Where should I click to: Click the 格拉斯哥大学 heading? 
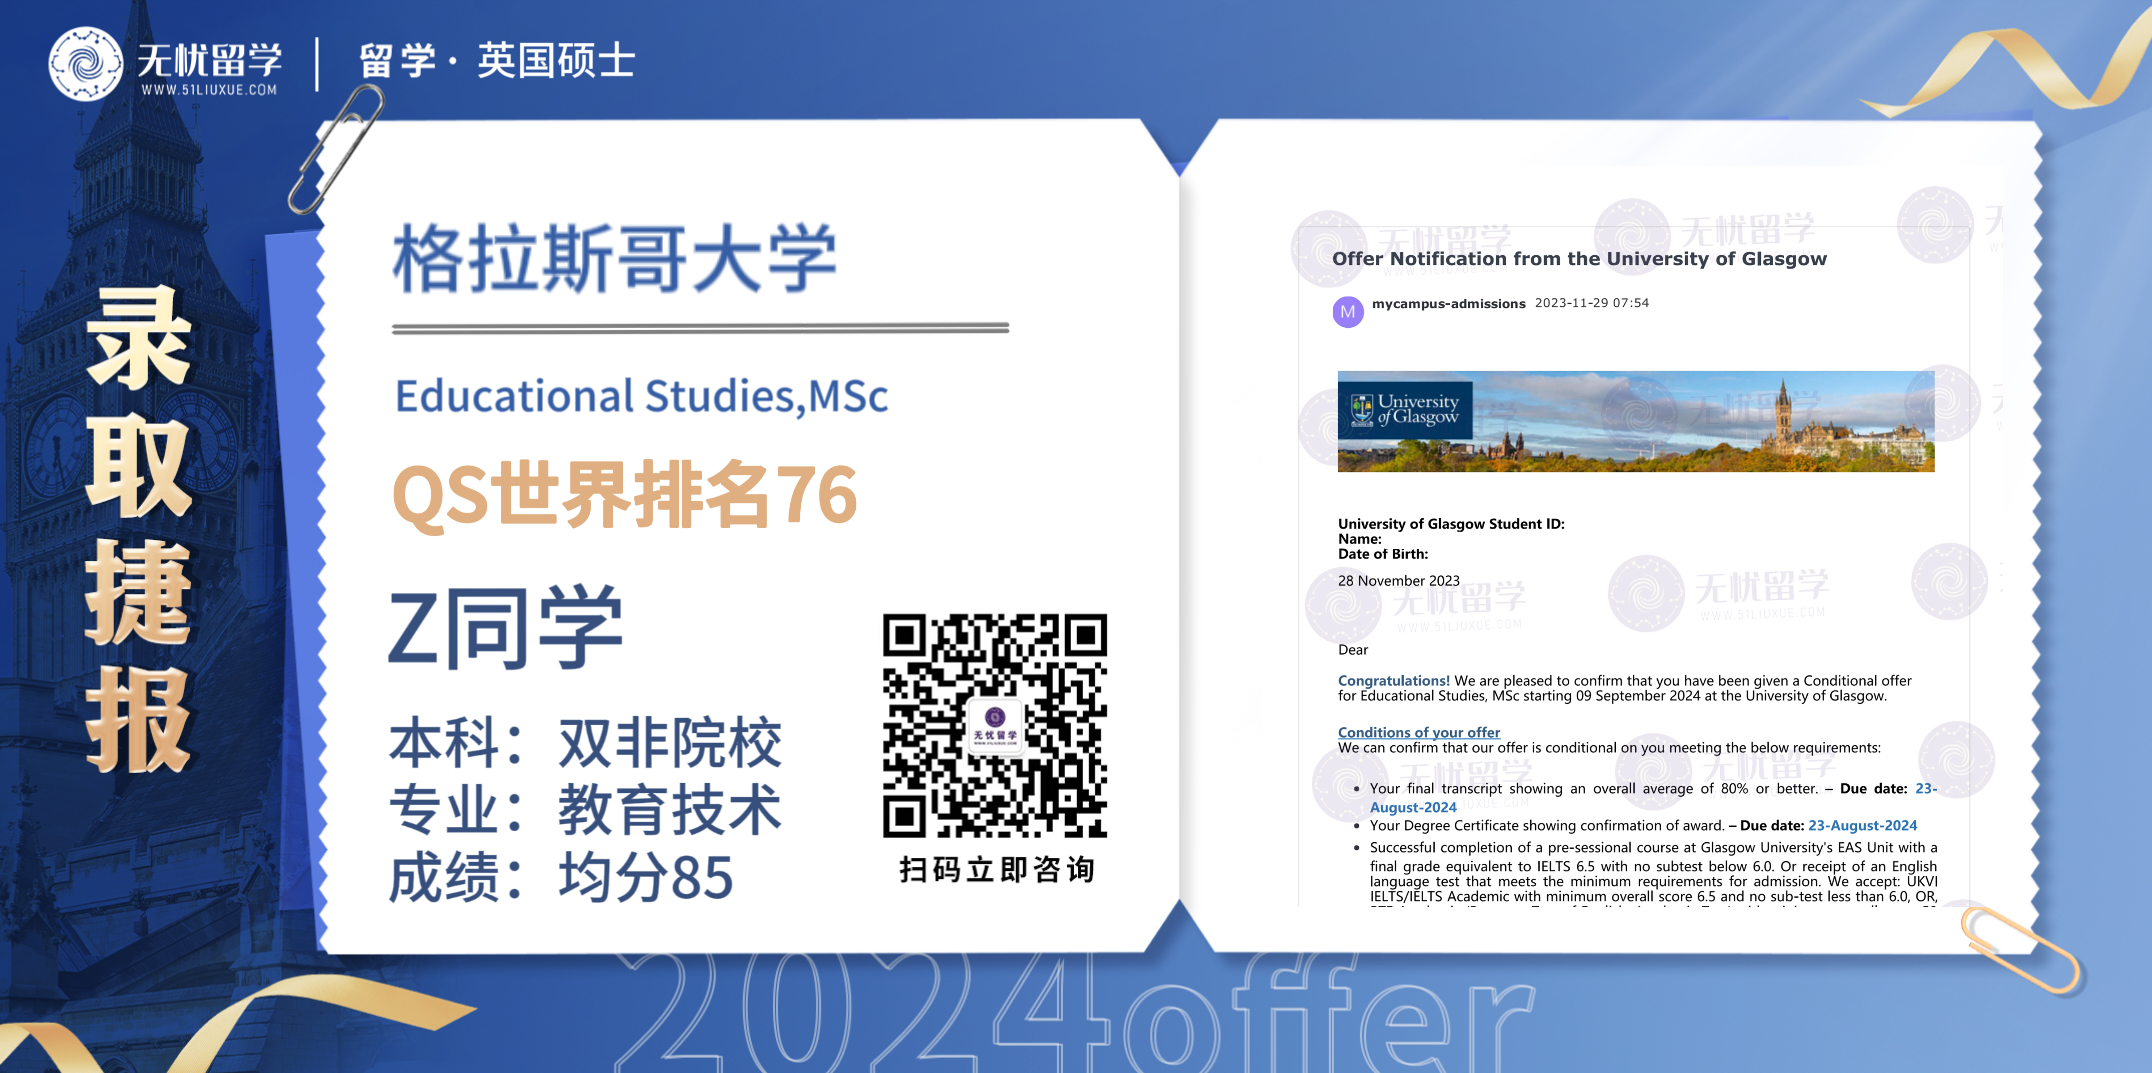tap(614, 259)
